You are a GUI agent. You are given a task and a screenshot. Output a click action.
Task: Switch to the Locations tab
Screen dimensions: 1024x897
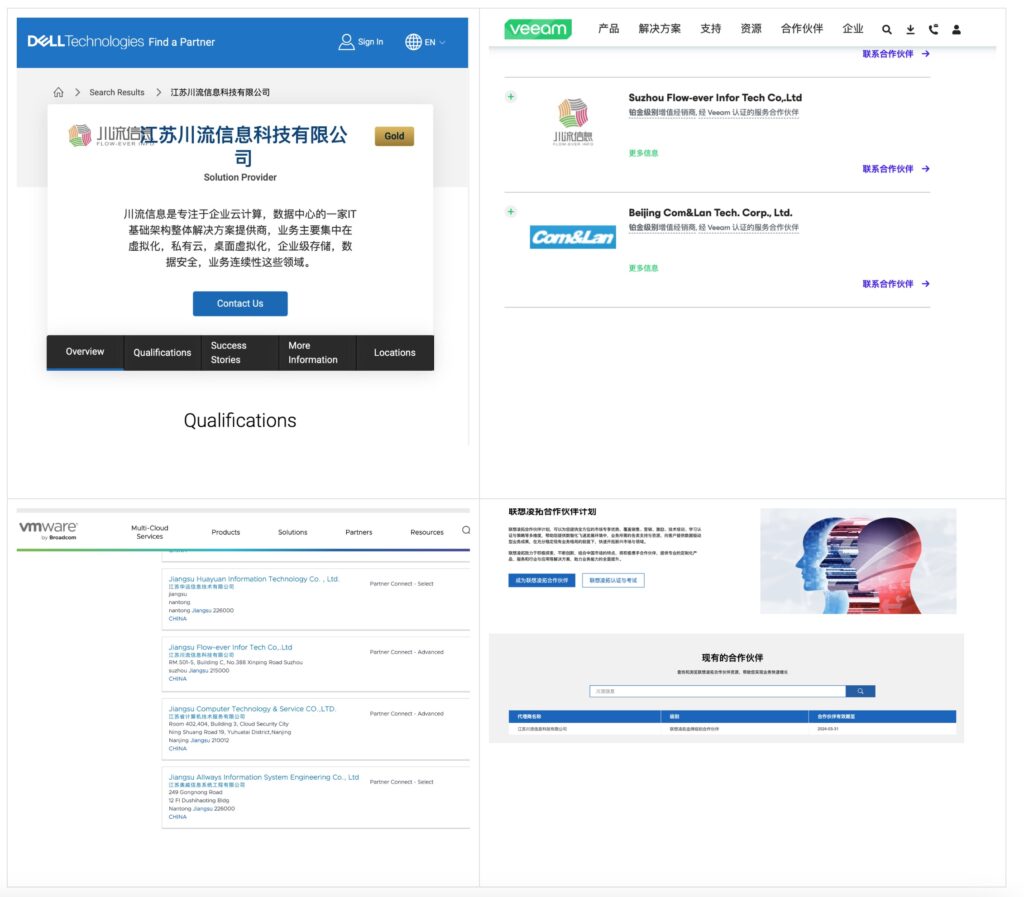(x=394, y=353)
